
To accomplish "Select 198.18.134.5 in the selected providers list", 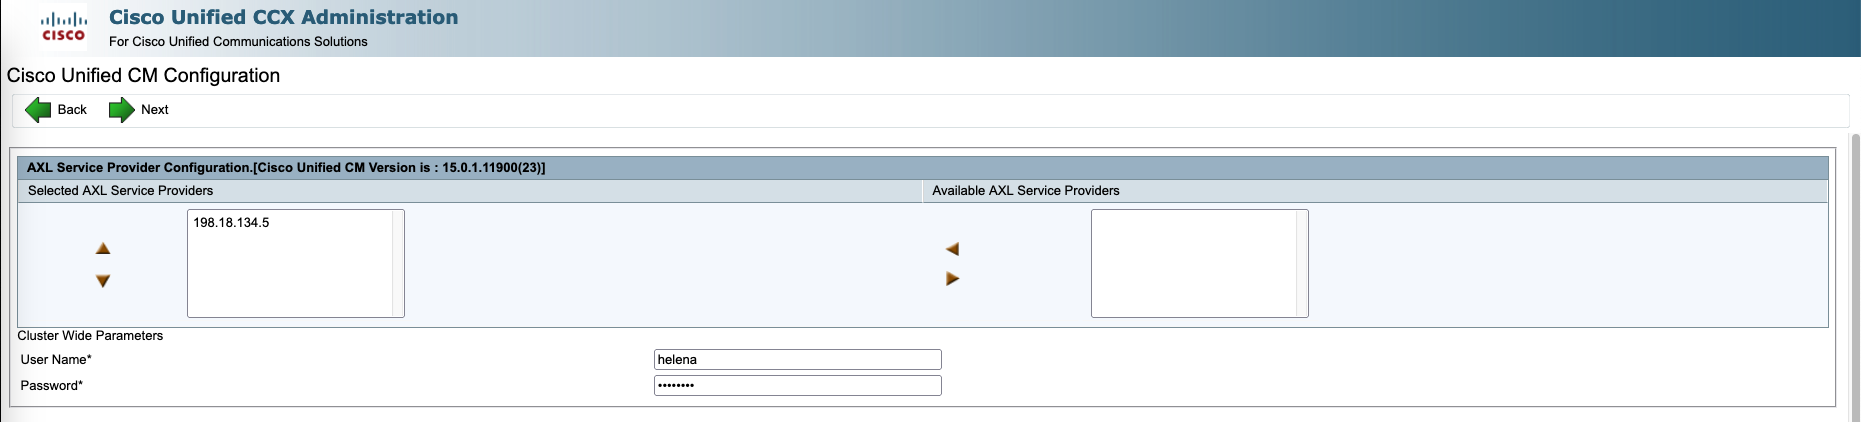I will pos(231,223).
